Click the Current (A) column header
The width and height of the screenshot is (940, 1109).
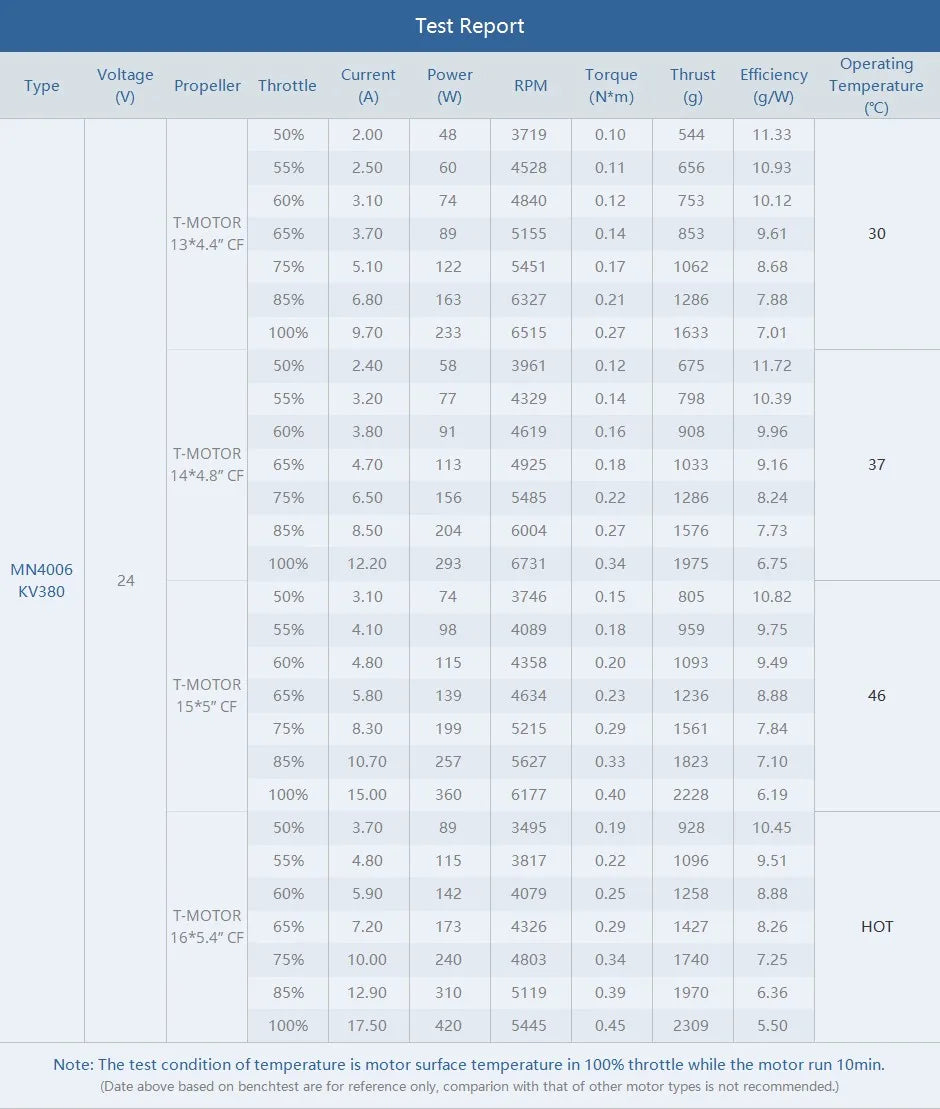[369, 85]
